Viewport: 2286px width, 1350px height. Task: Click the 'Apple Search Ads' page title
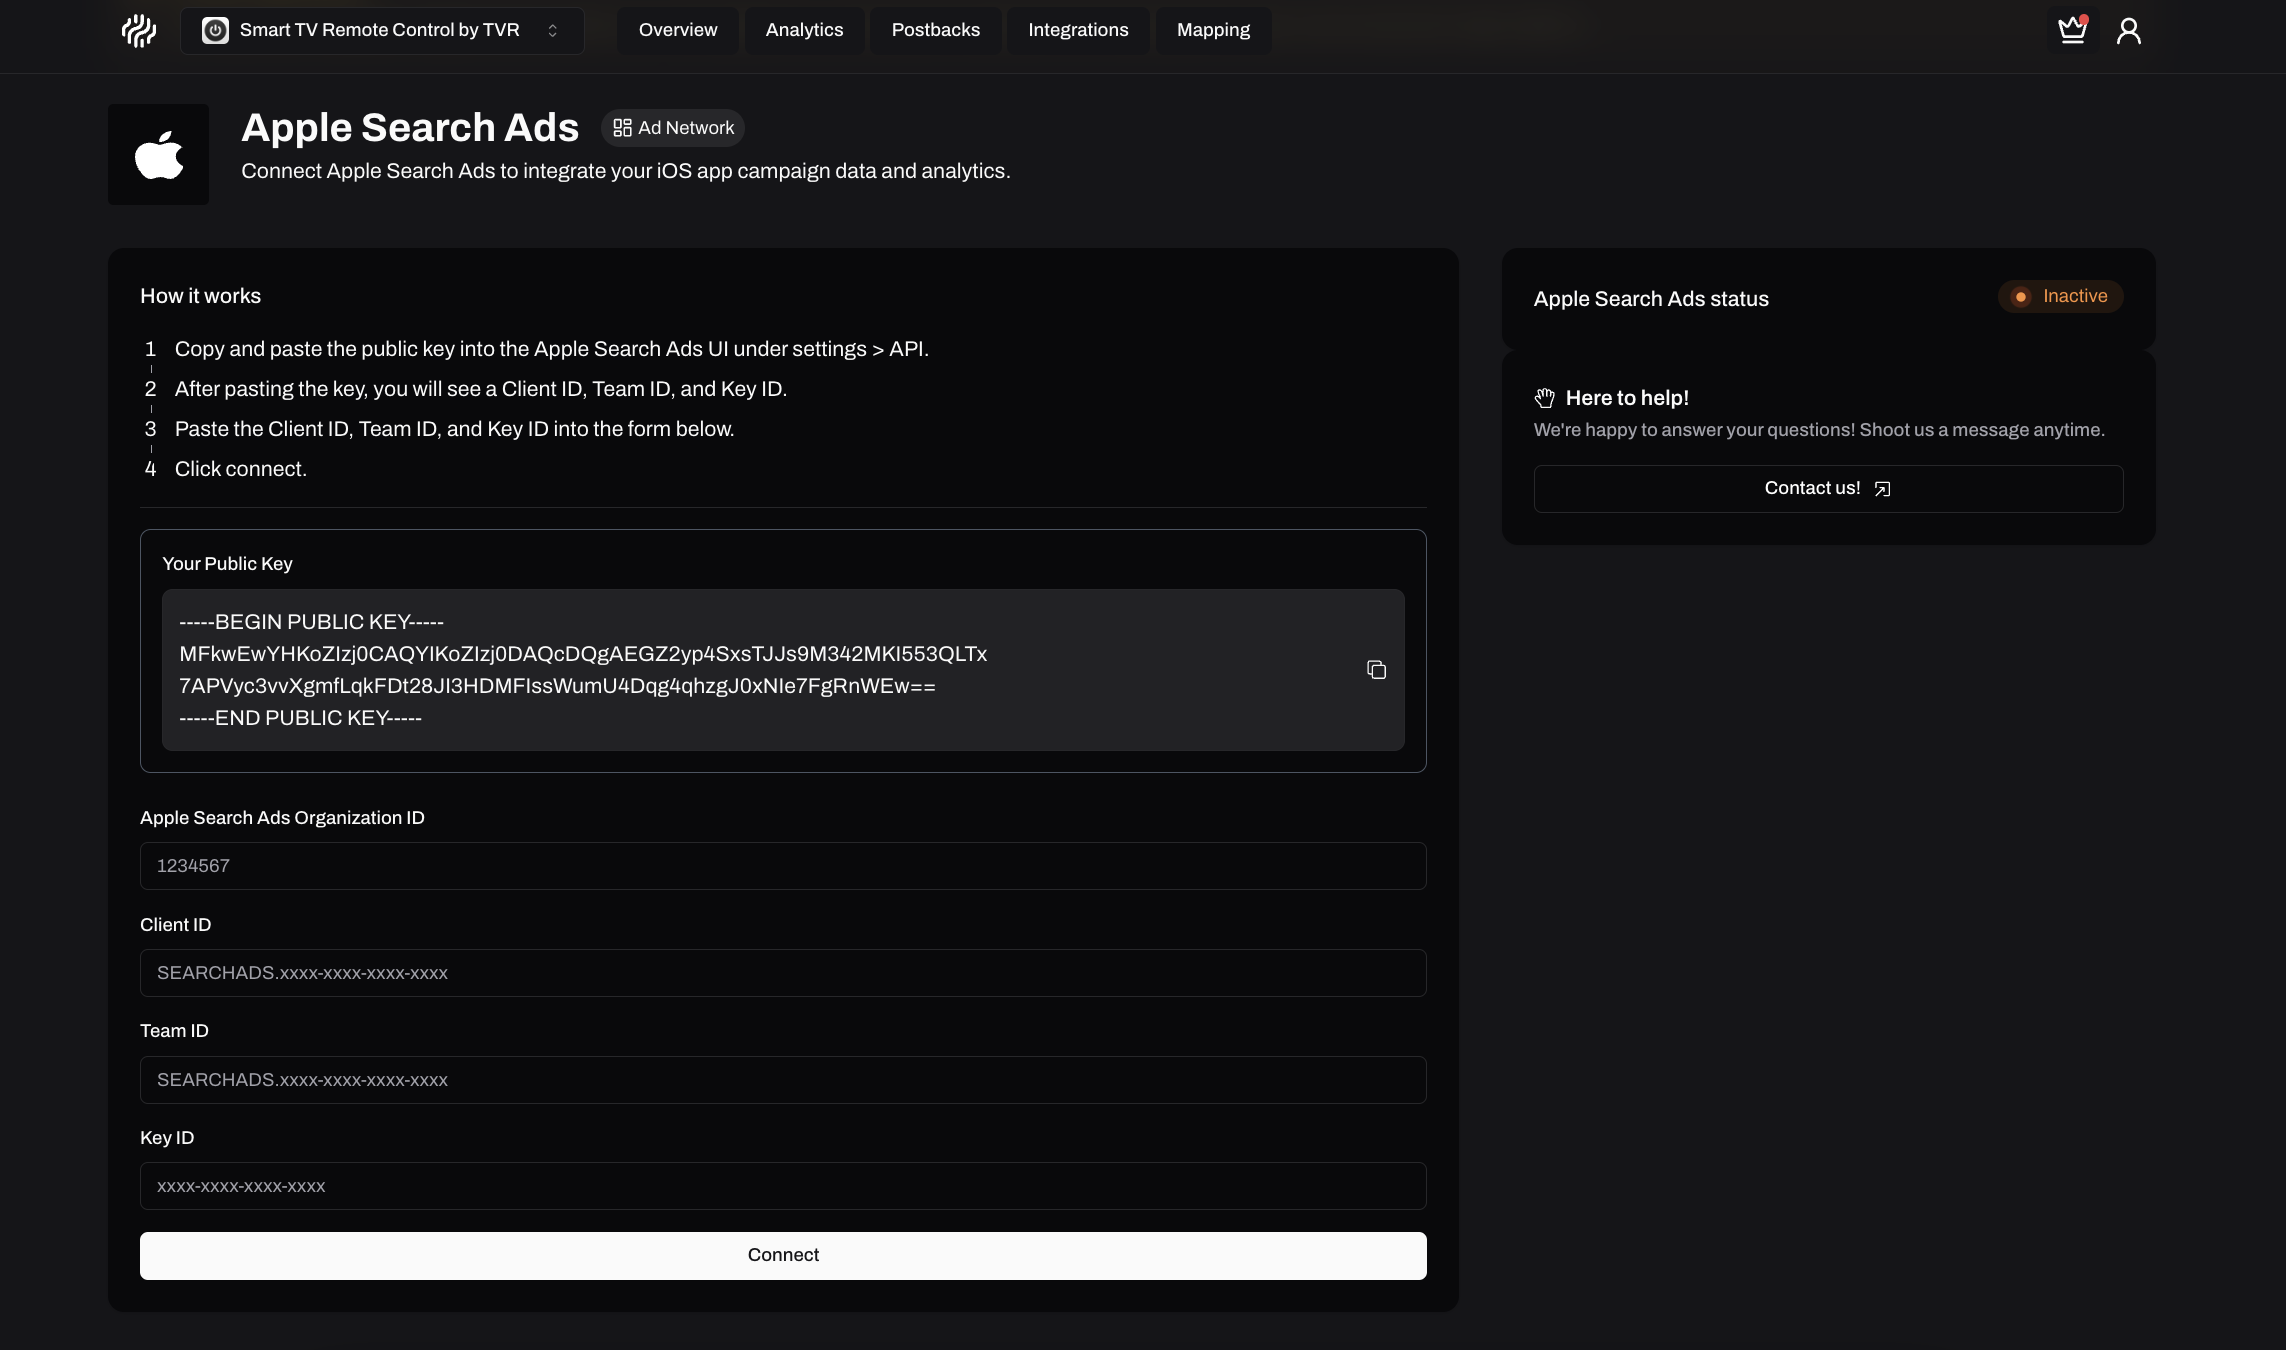tap(410, 128)
